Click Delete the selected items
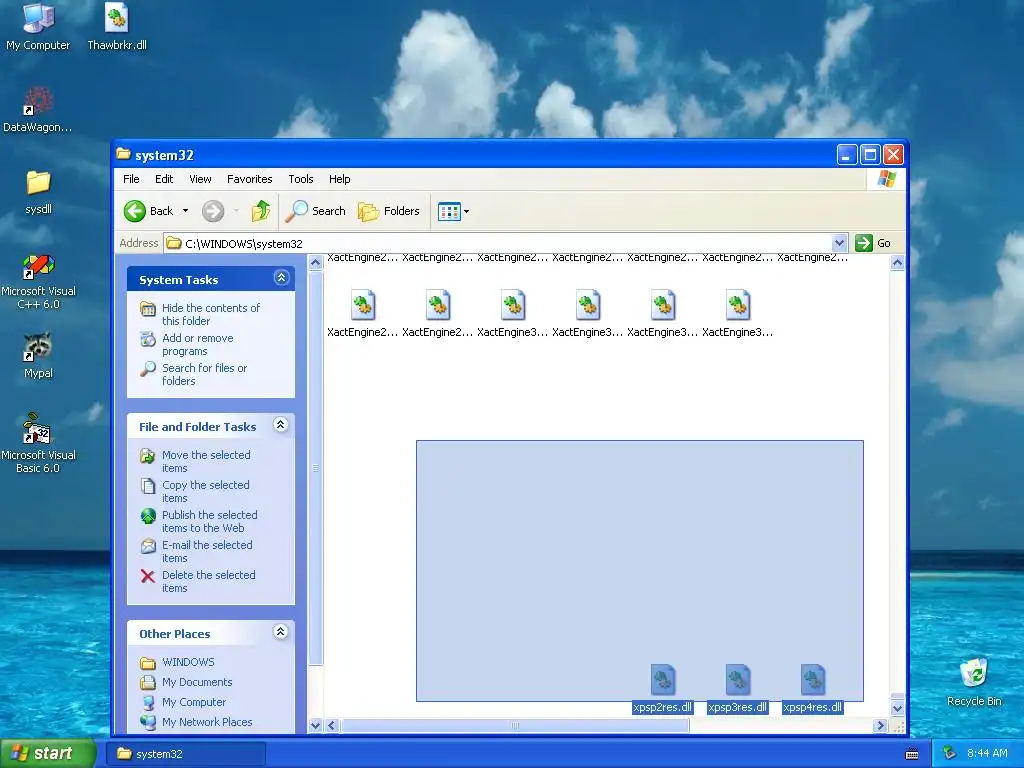This screenshot has width=1024, height=768. pyautogui.click(x=208, y=581)
